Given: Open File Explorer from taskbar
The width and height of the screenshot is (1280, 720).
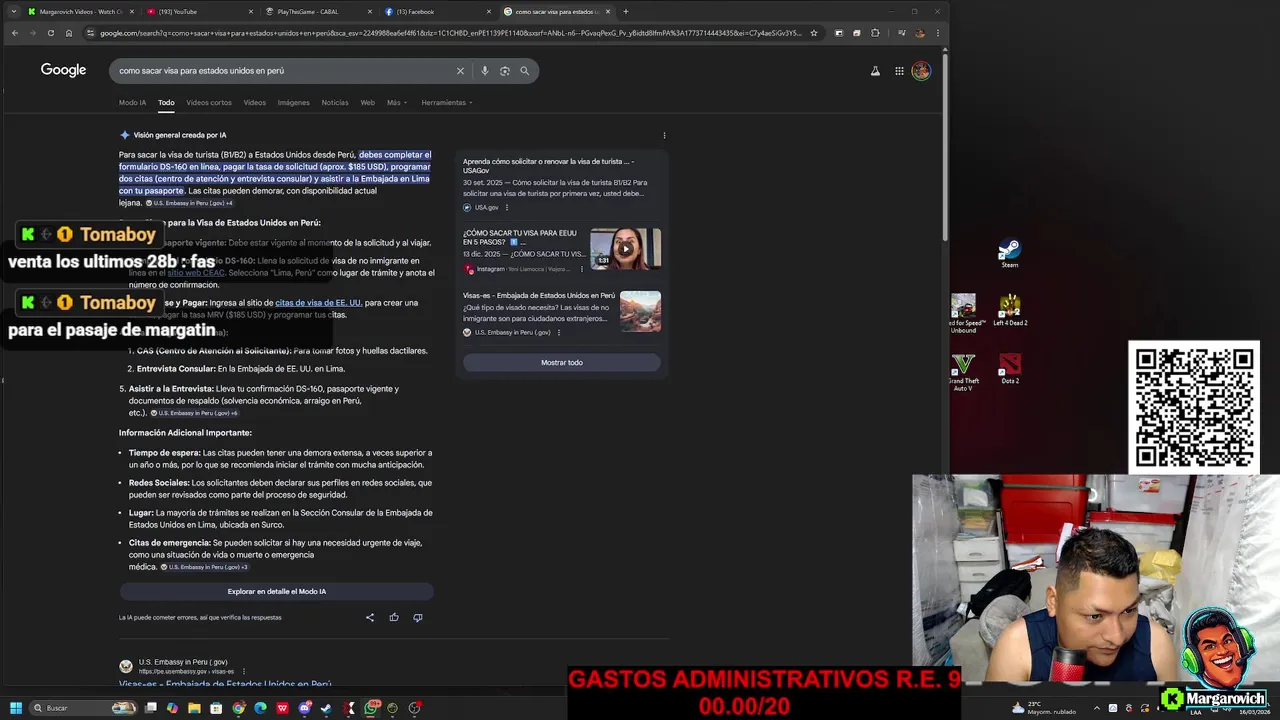Looking at the screenshot, I should pos(194,708).
